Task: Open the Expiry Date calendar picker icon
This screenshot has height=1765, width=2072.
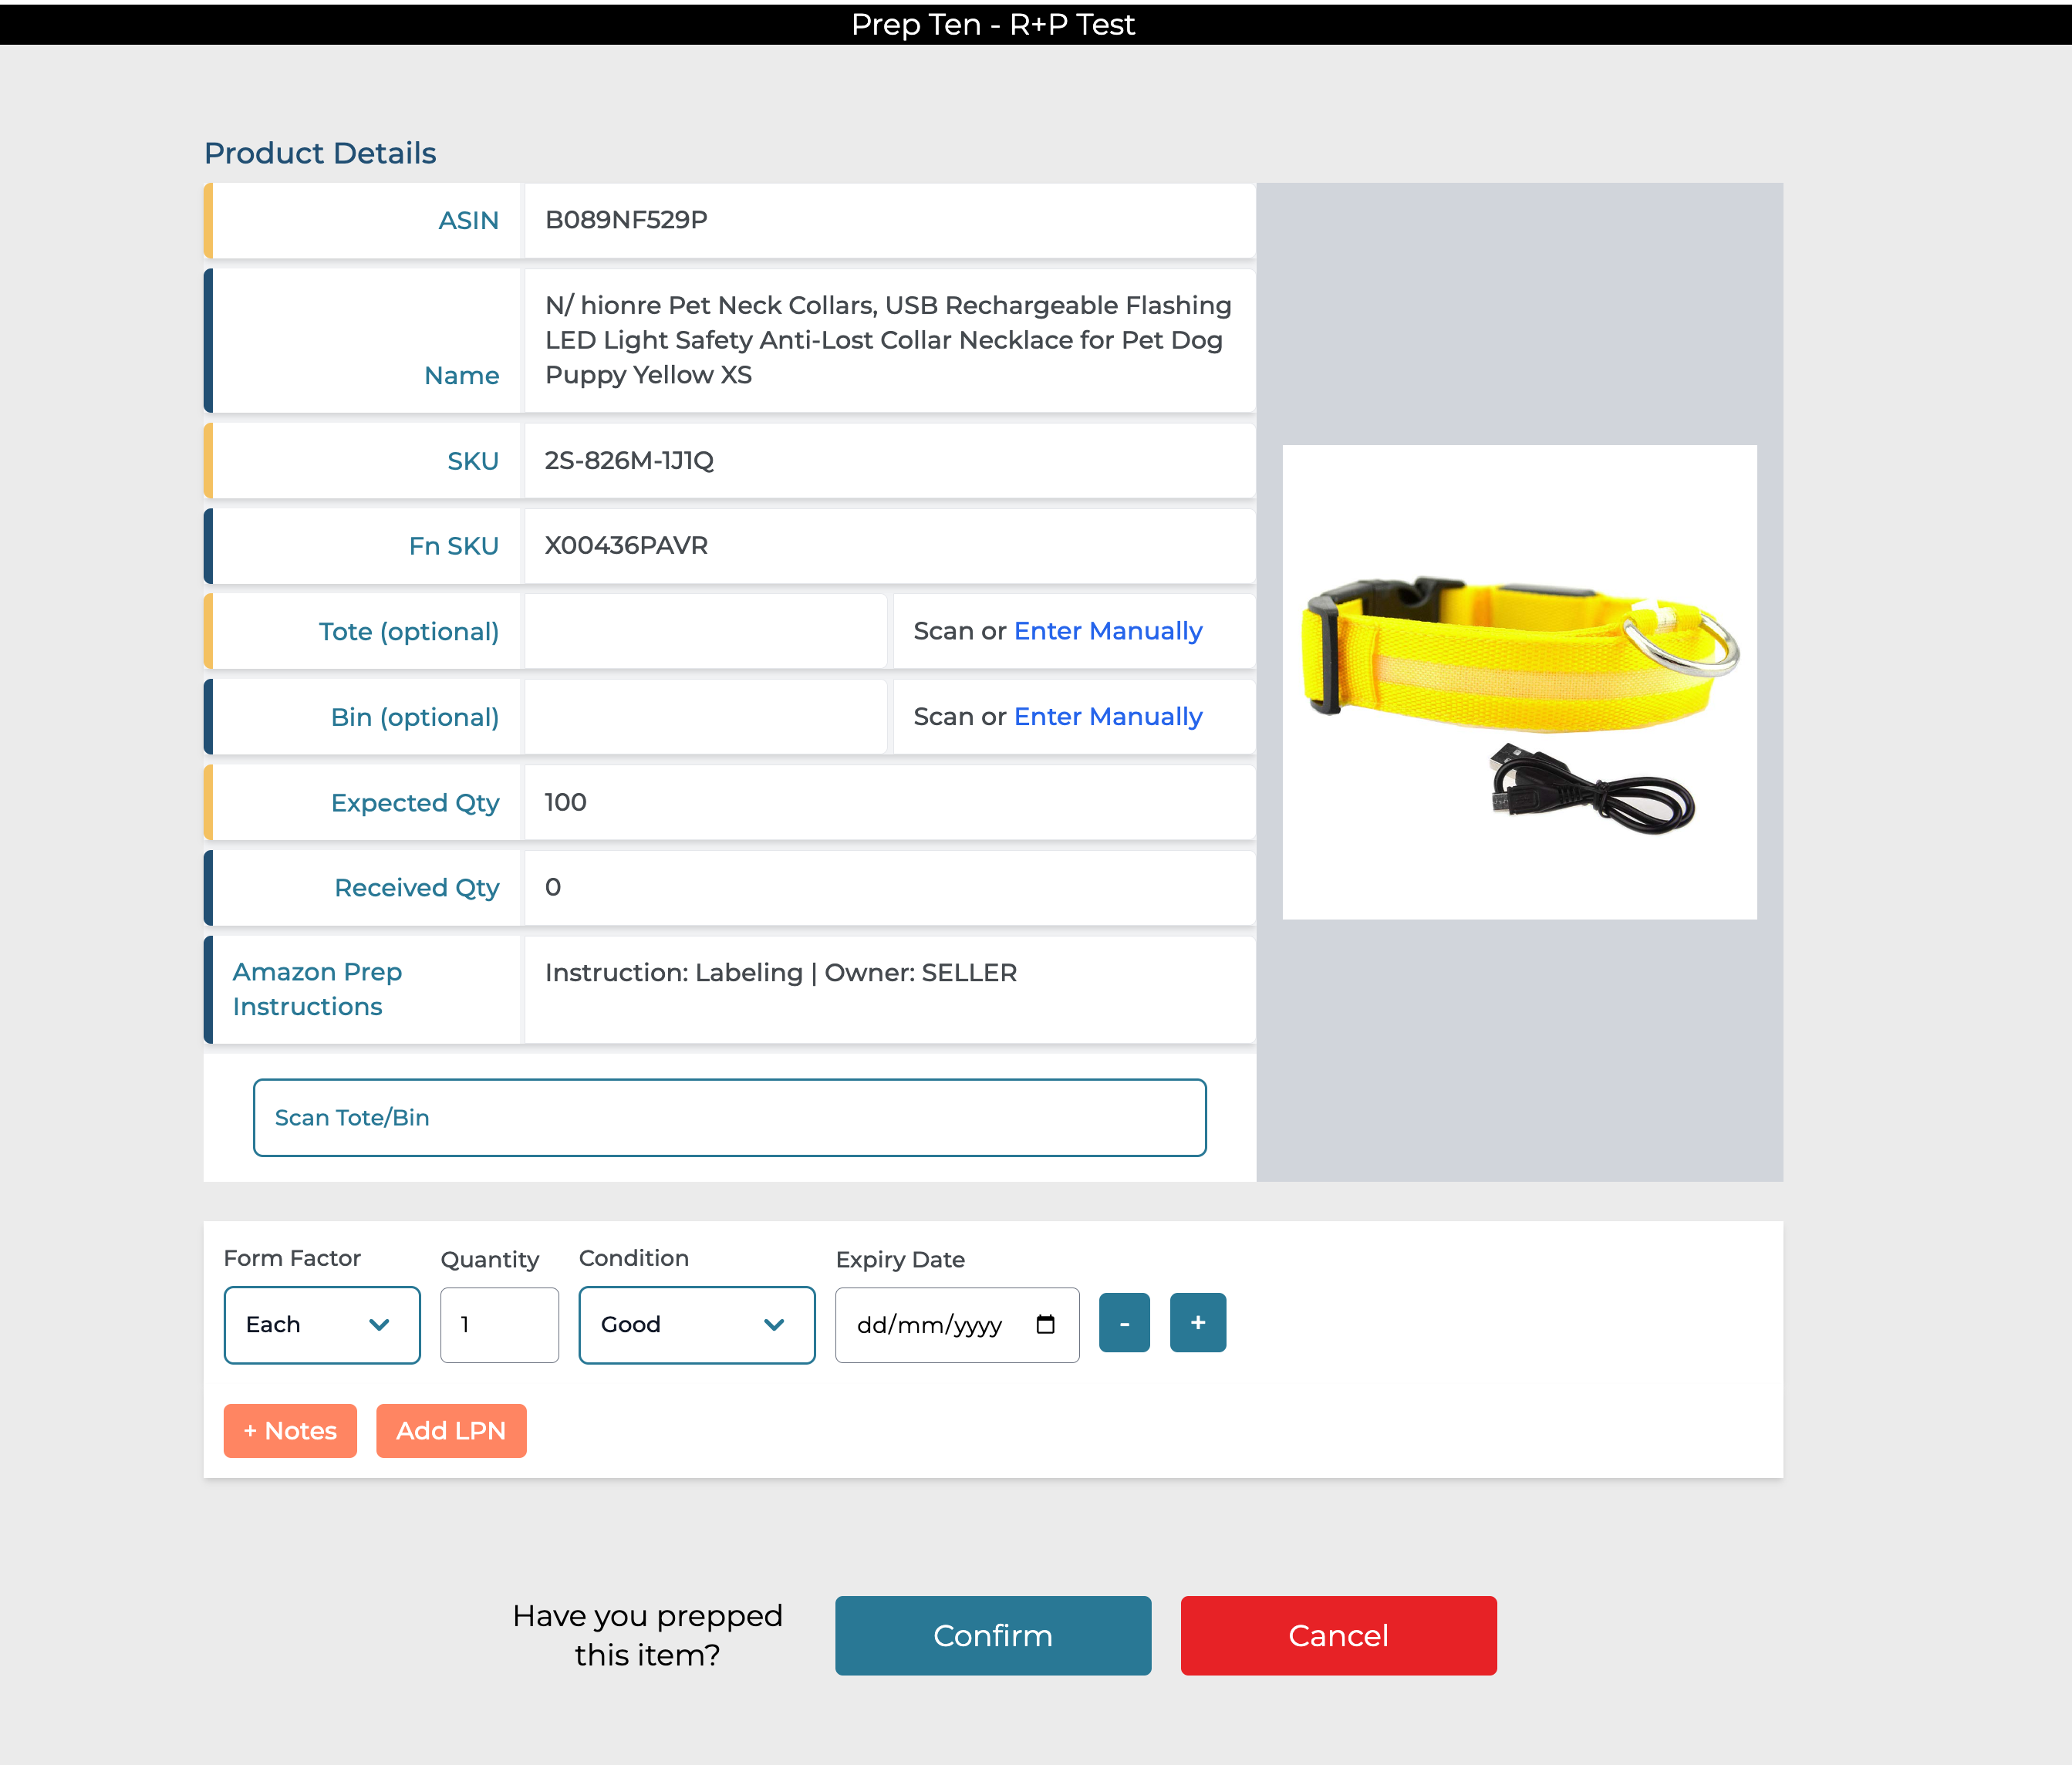Action: pos(1045,1324)
